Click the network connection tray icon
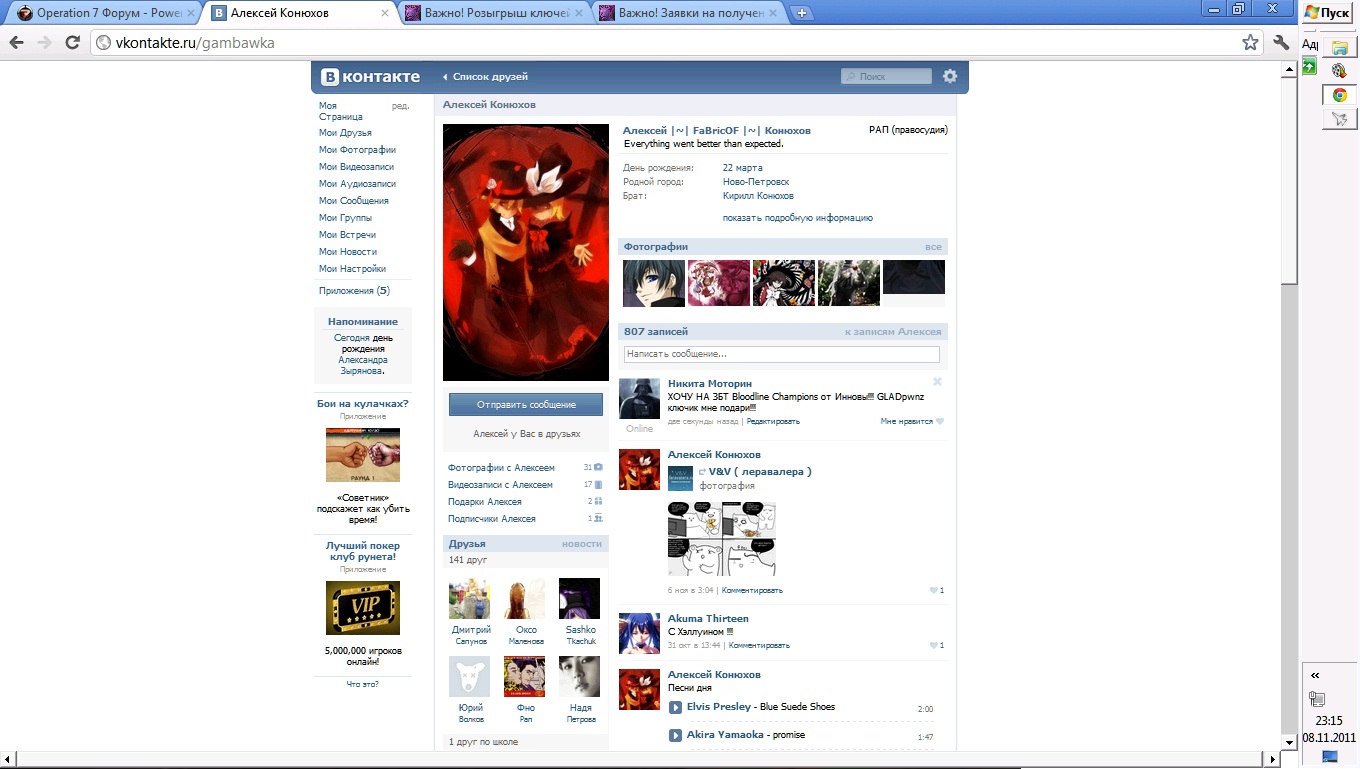 (1317, 698)
